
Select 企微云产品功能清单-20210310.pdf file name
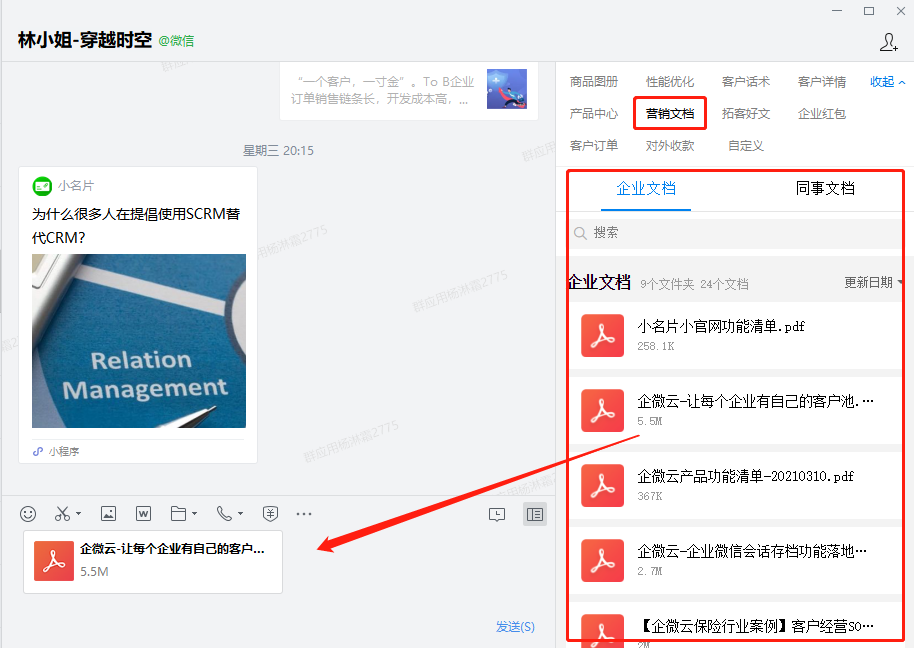(746, 477)
